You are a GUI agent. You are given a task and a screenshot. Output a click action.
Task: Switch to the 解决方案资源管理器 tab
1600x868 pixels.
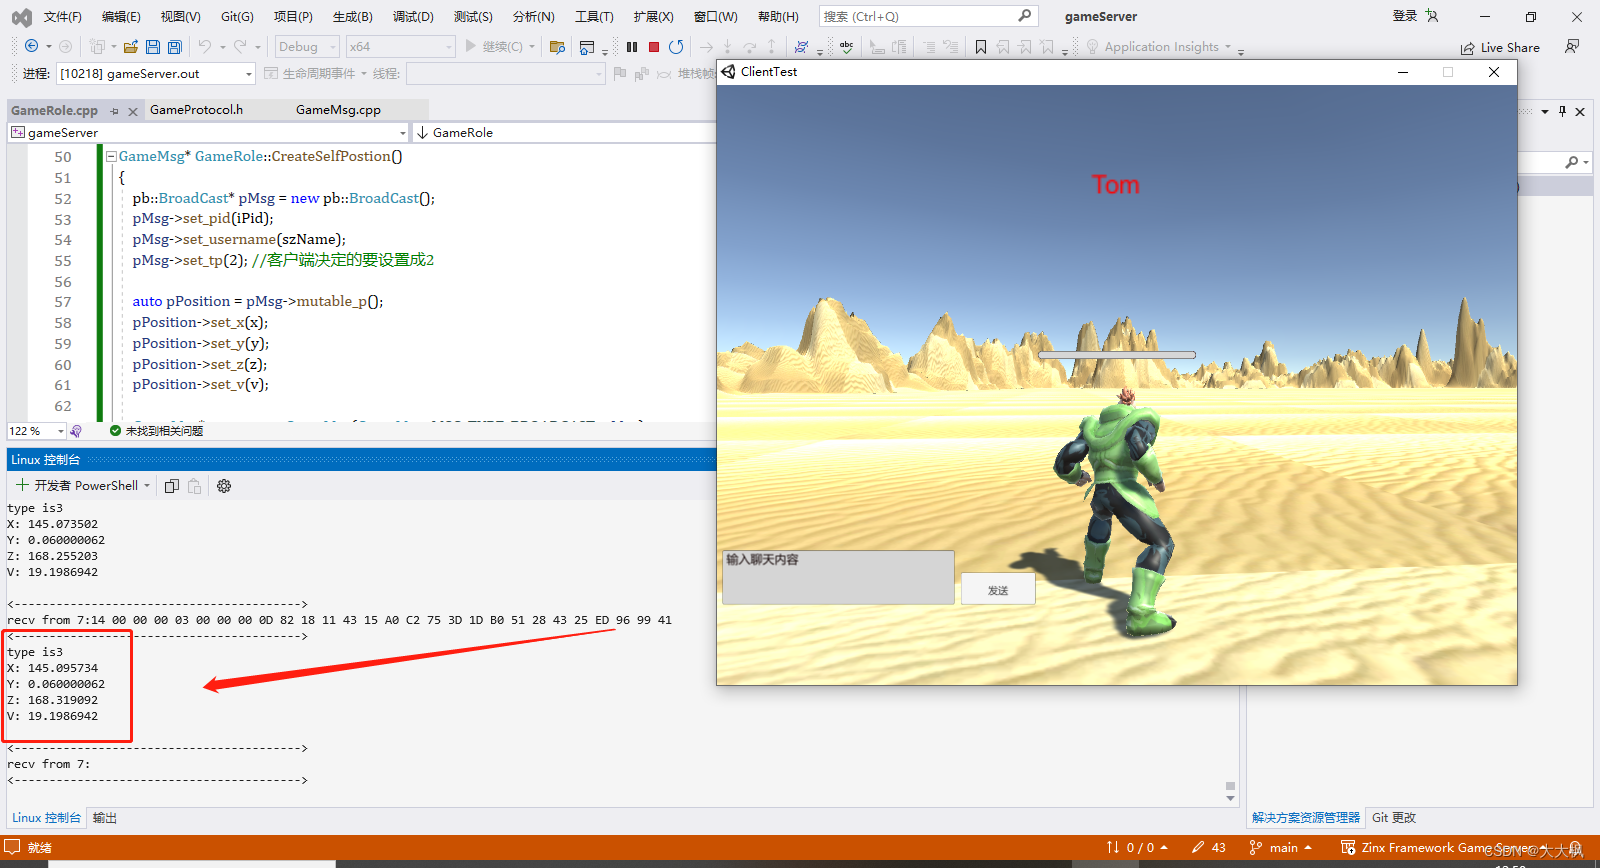[1306, 818]
